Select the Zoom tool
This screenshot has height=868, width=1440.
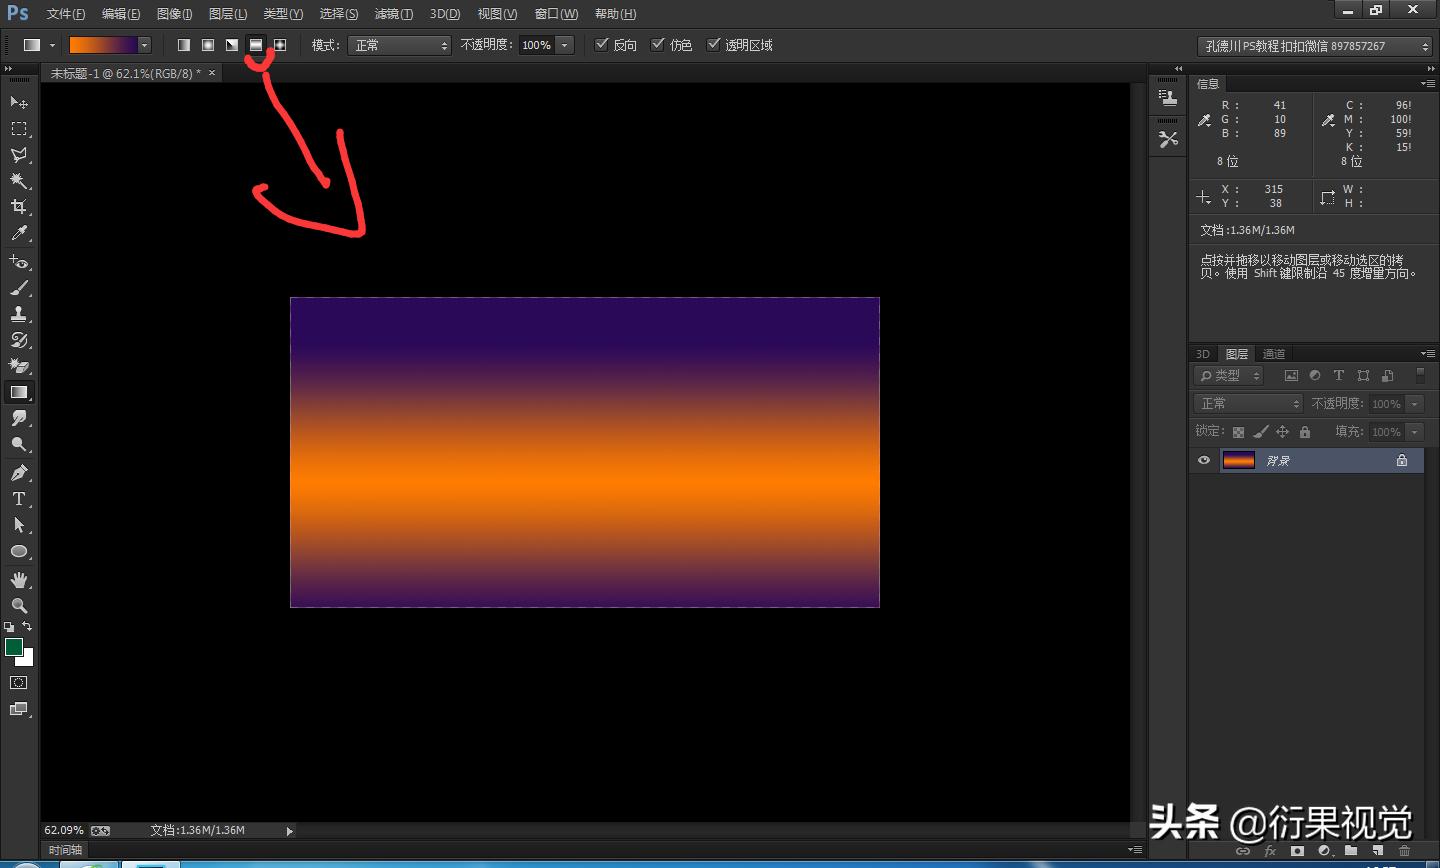18,605
